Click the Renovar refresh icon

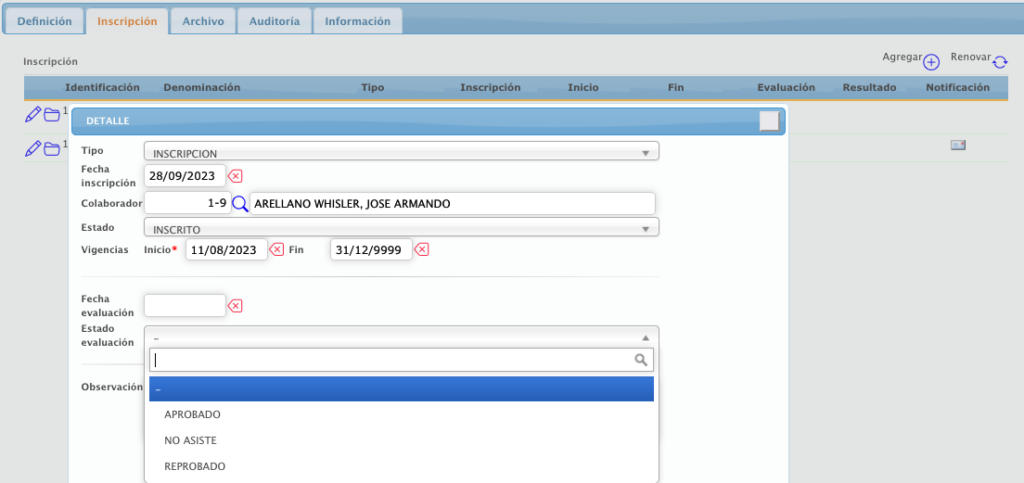pyautogui.click(x=1000, y=63)
